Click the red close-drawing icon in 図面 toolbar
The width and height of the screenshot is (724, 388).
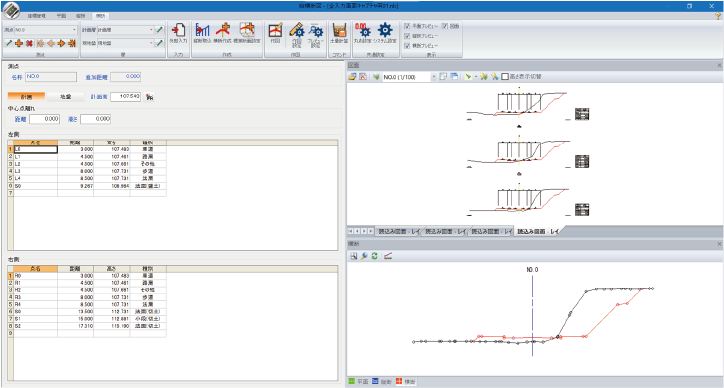(x=363, y=77)
